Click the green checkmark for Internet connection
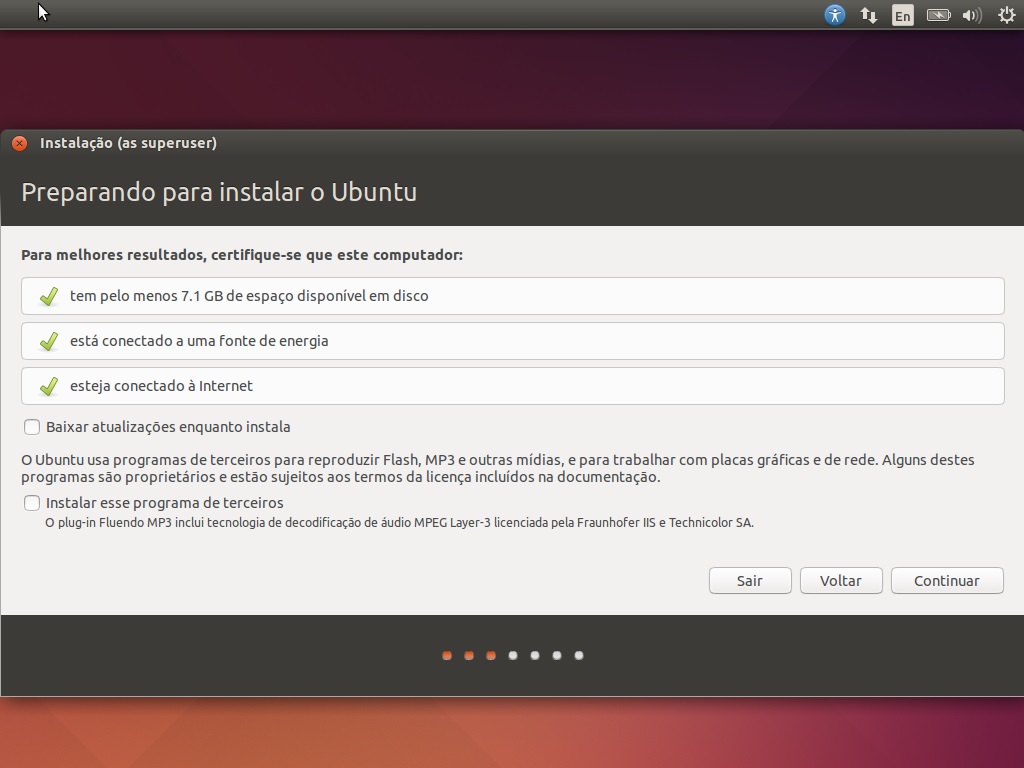This screenshot has width=1024, height=768. [48, 387]
